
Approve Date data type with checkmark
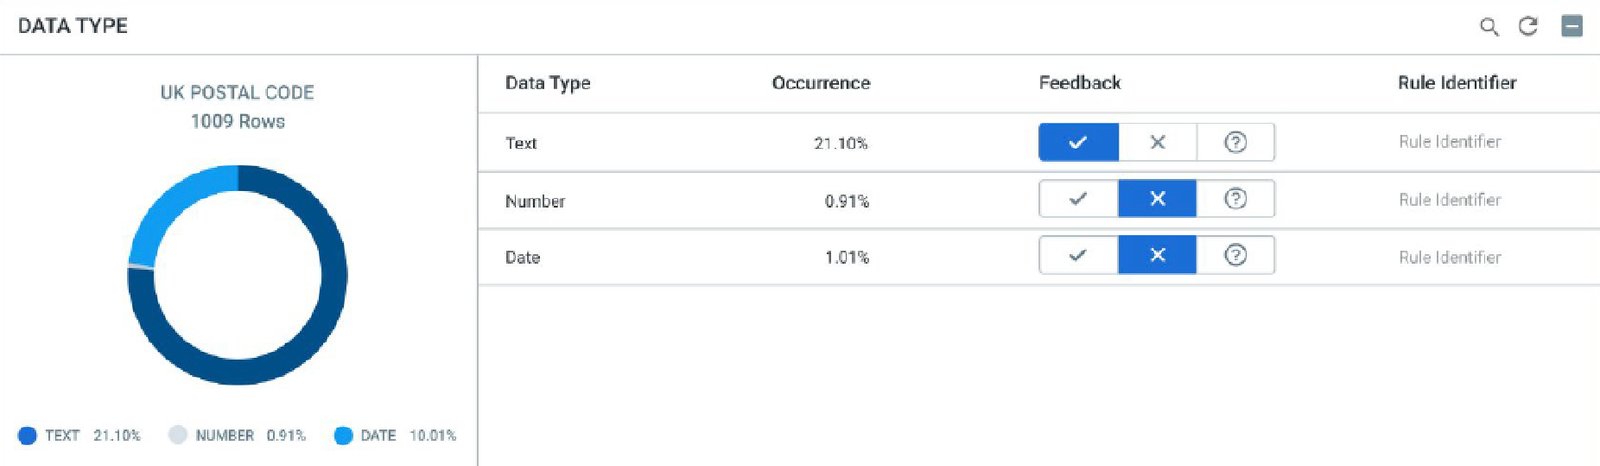[1078, 255]
